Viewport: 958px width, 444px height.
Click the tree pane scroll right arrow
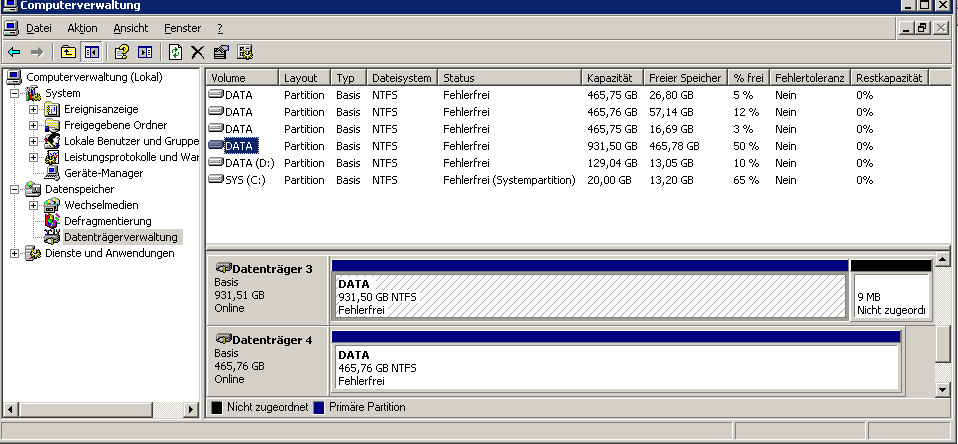[192, 409]
